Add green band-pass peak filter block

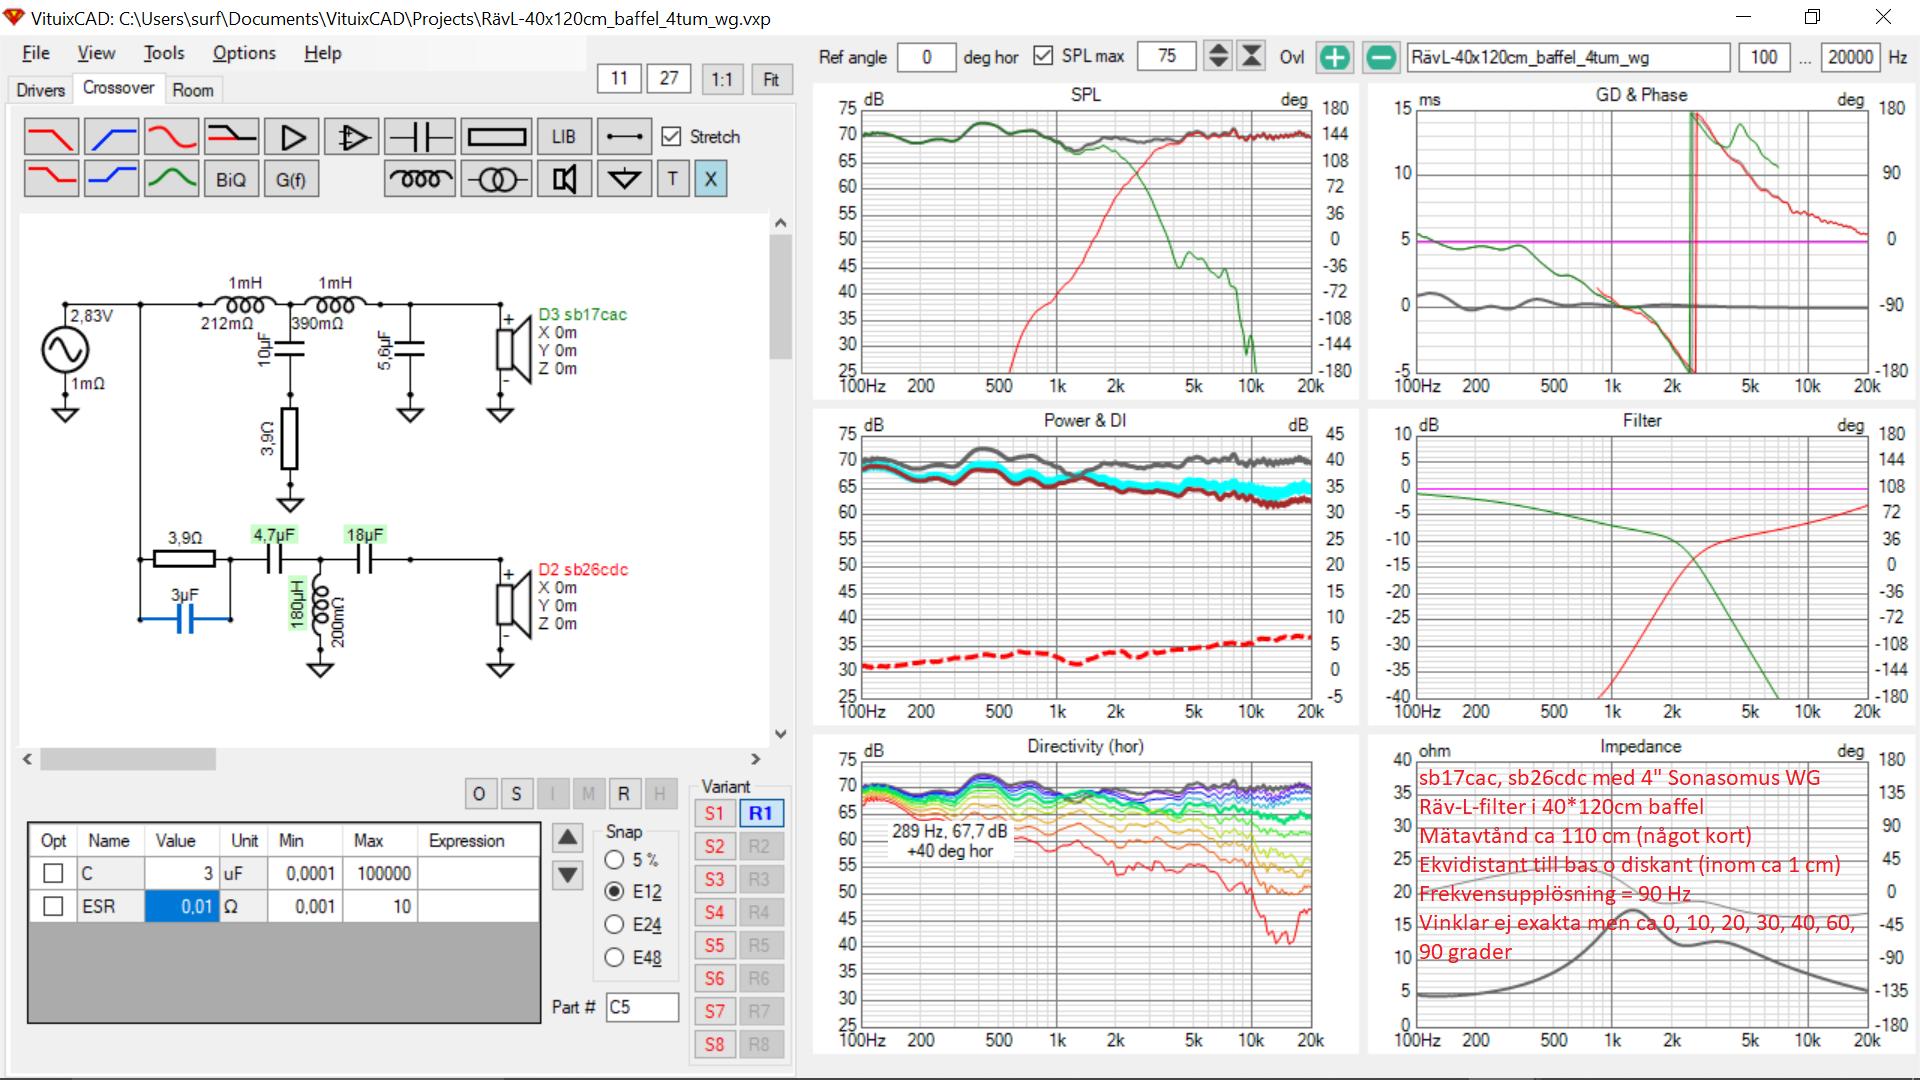(171, 180)
